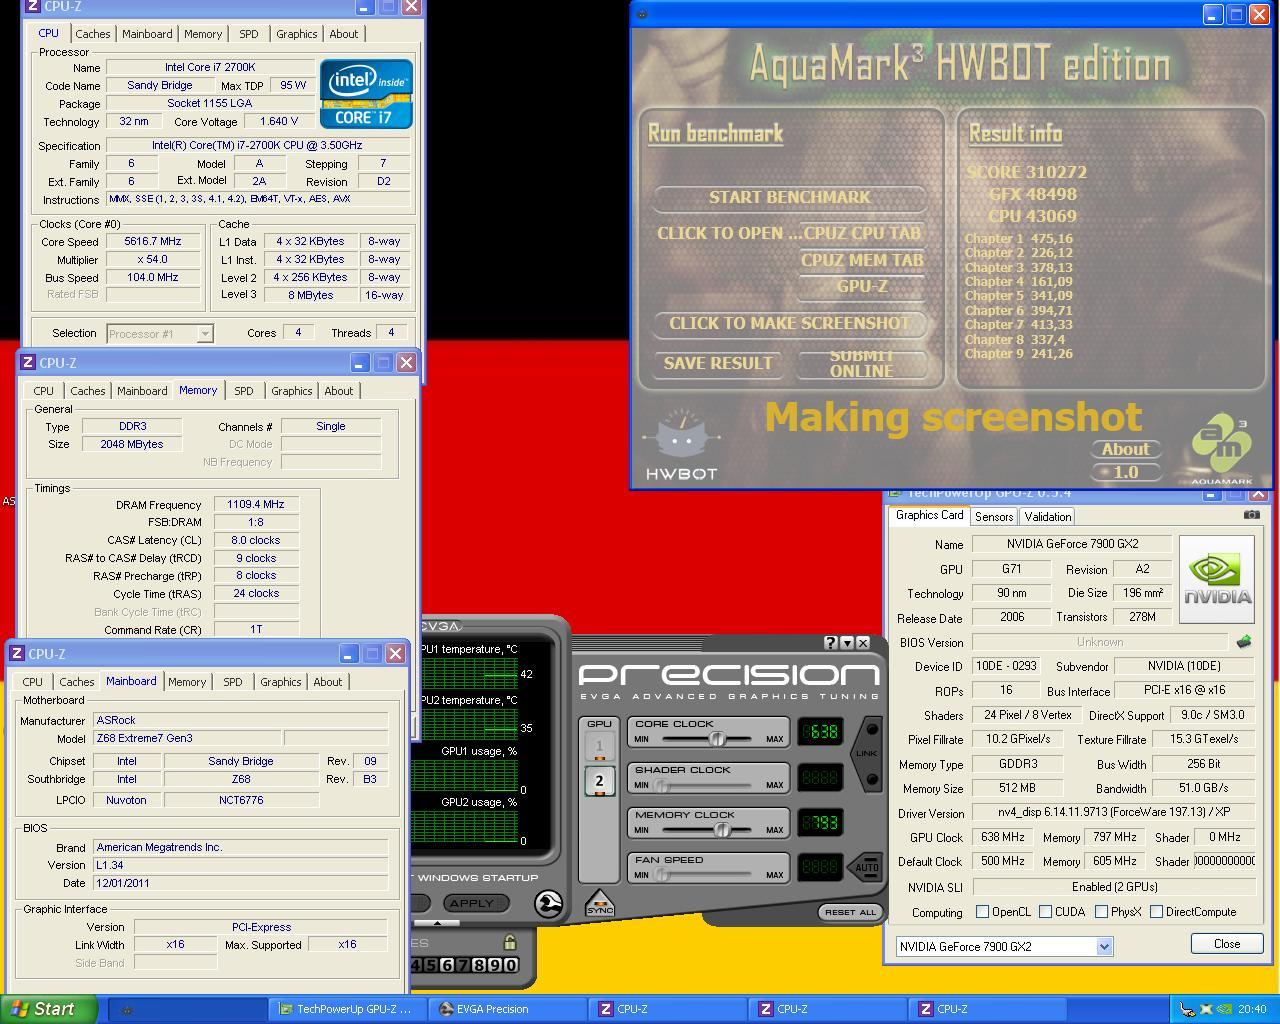Toggle the LINK clocks button in Precision
This screenshot has height=1024, width=1280.
tap(867, 753)
